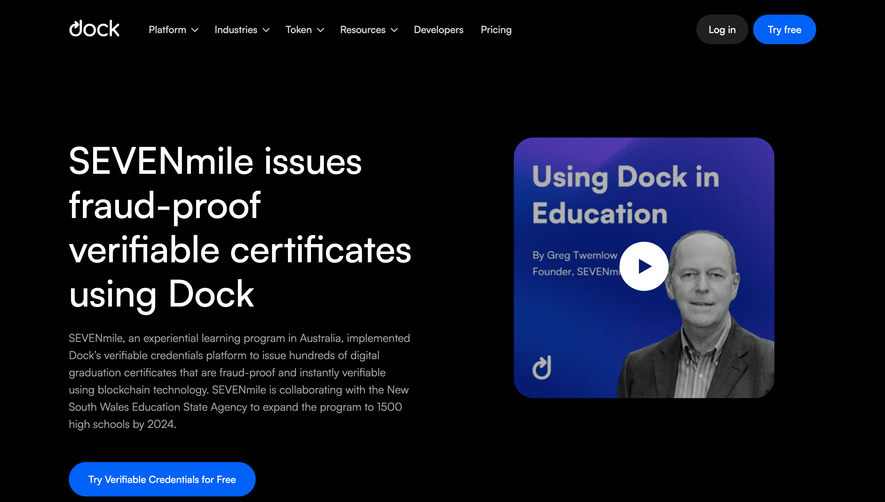Expand the Resources chevron arrow
Image resolution: width=885 pixels, height=502 pixels.
(x=394, y=30)
